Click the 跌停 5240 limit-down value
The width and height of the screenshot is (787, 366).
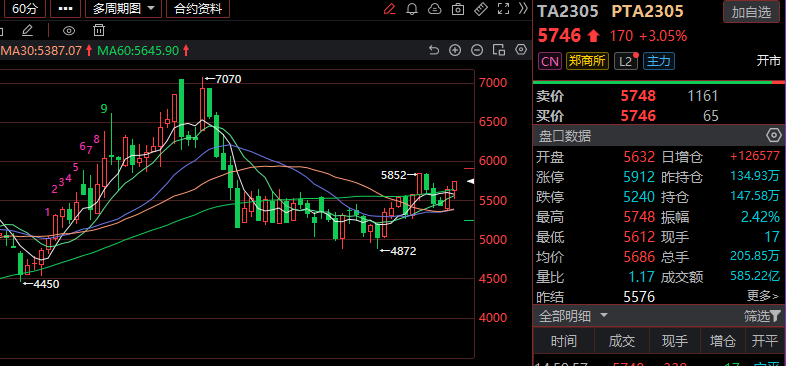[639, 196]
